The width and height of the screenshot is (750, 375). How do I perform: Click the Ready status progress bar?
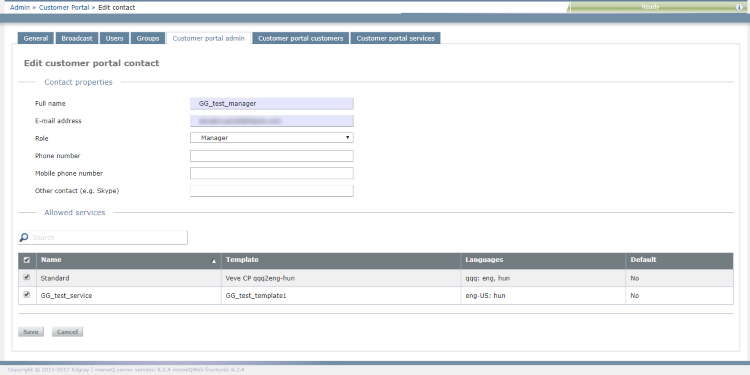pos(651,7)
